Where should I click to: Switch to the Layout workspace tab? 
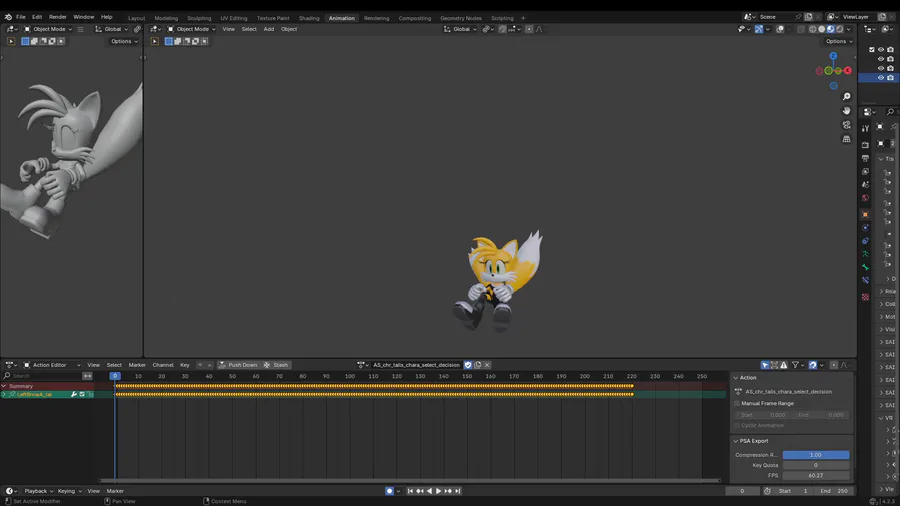point(137,18)
